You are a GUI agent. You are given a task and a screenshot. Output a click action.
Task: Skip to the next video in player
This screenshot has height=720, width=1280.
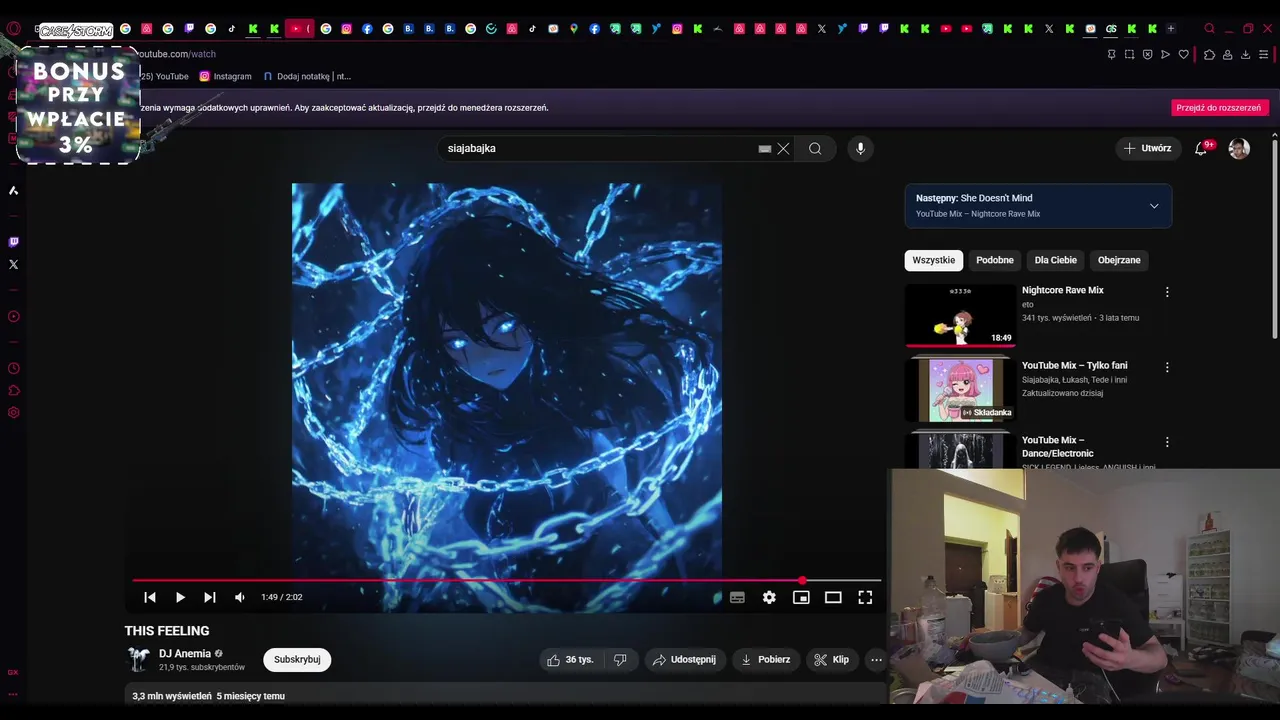(210, 597)
